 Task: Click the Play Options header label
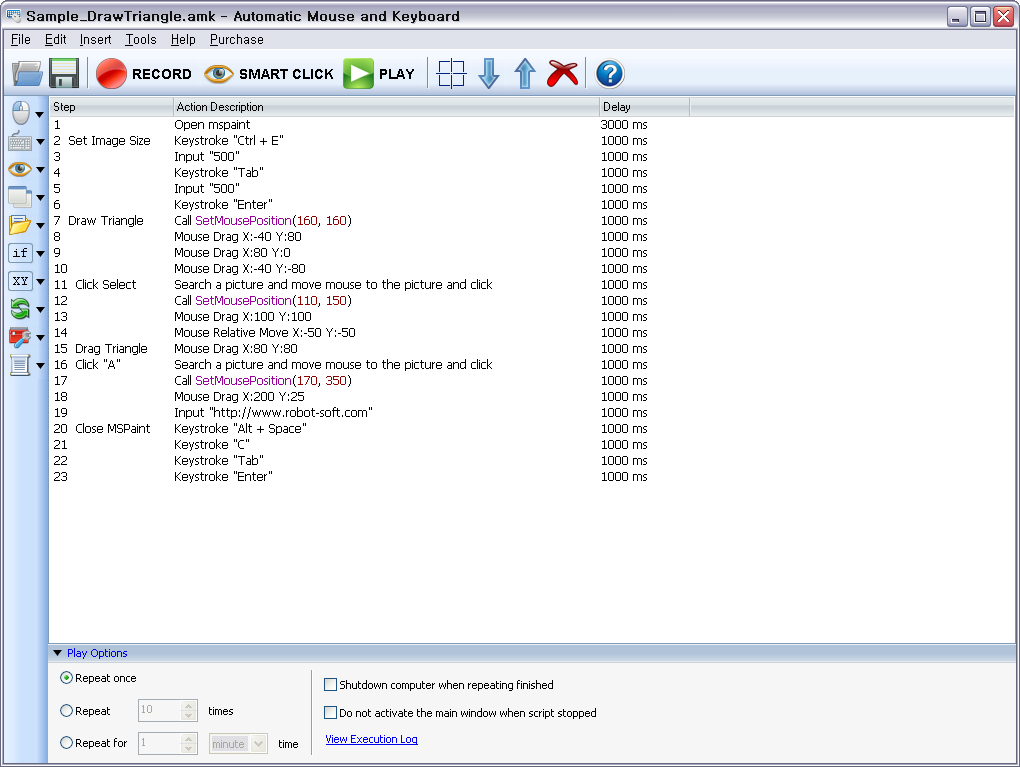(x=97, y=653)
